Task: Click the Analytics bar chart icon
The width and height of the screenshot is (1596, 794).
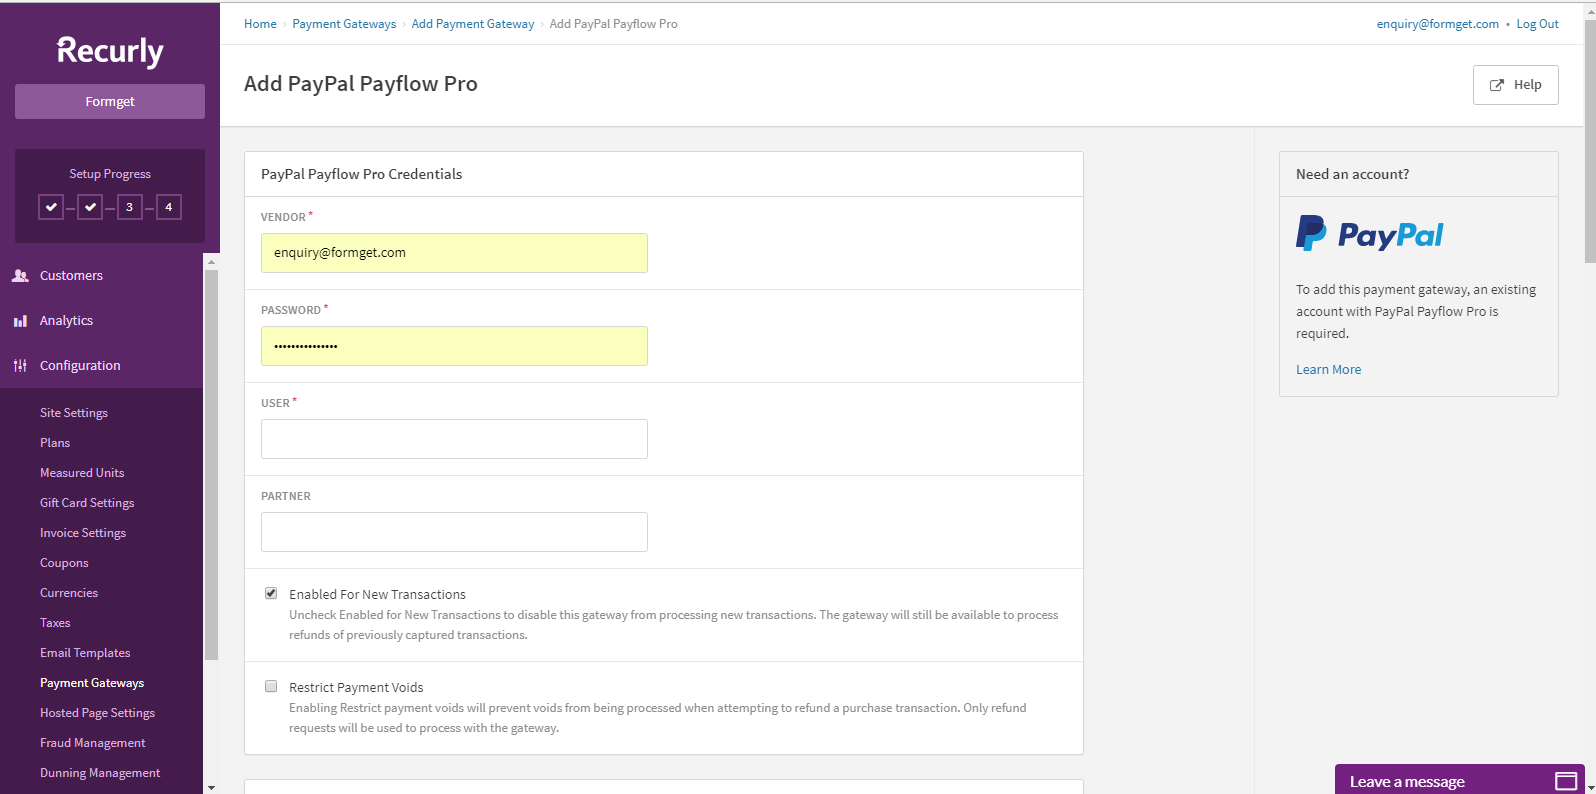Action: [x=20, y=321]
